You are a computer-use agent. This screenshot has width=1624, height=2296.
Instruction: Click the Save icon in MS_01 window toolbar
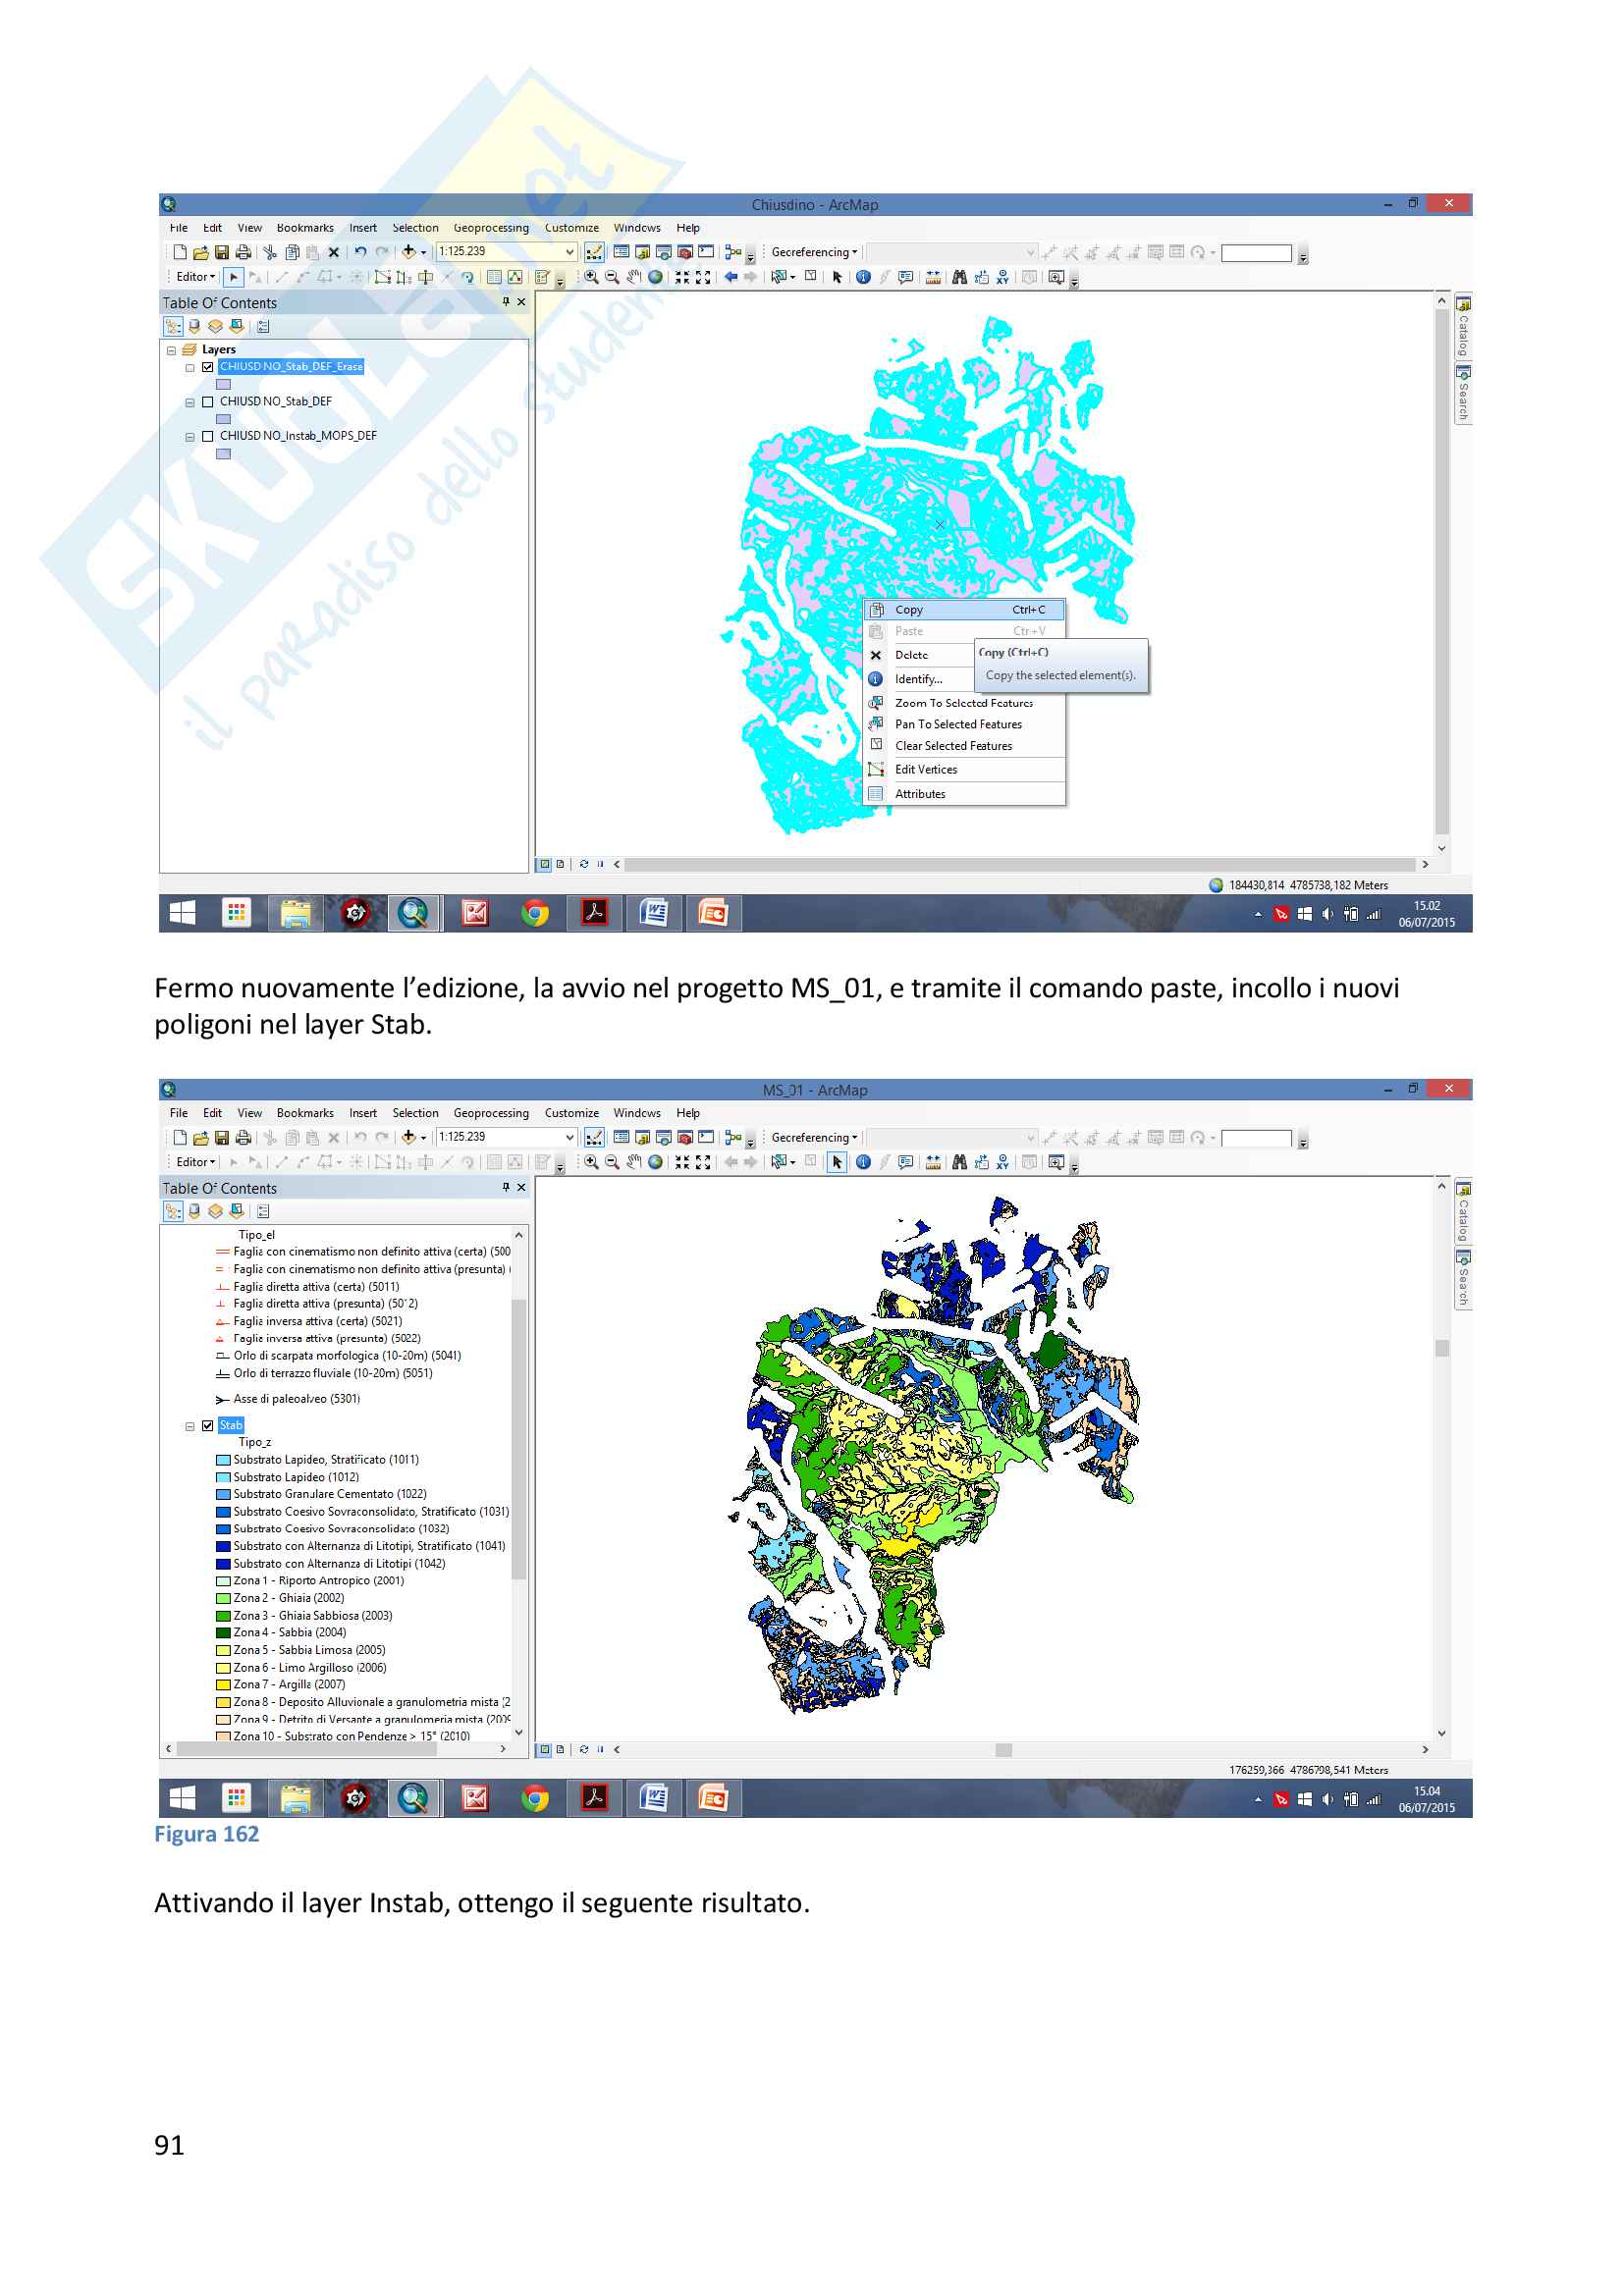(222, 1138)
